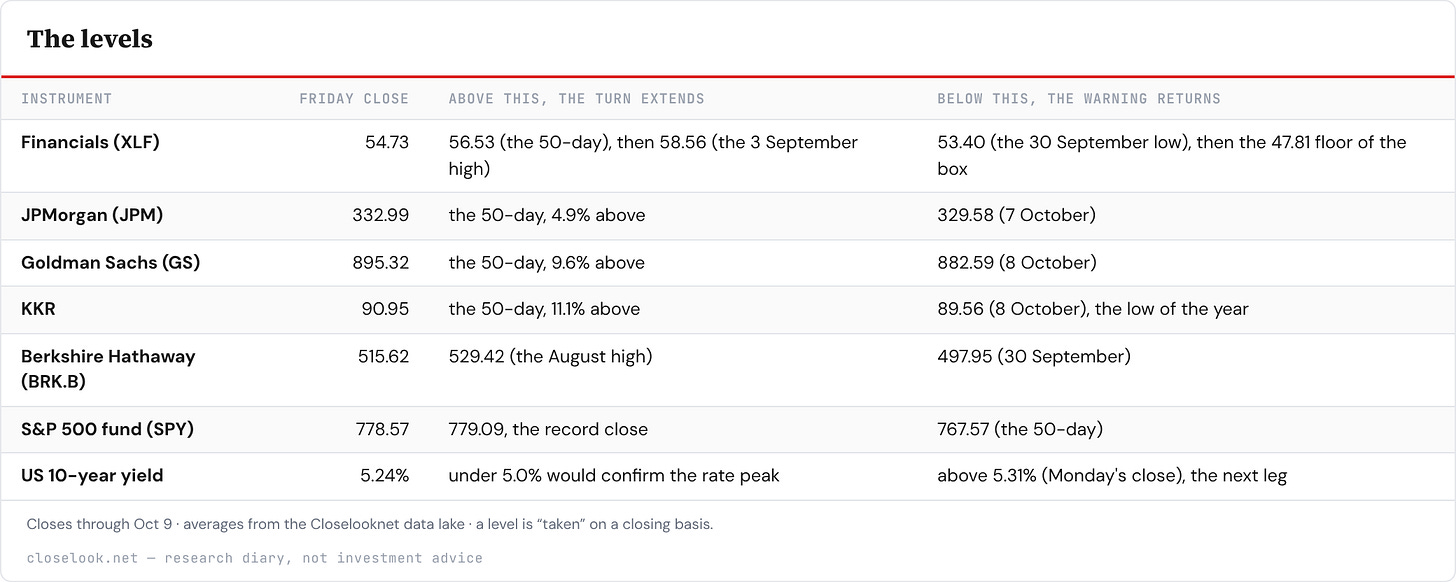
Task: Click the level "497.95 (30 September)"
Action: (x=1034, y=356)
